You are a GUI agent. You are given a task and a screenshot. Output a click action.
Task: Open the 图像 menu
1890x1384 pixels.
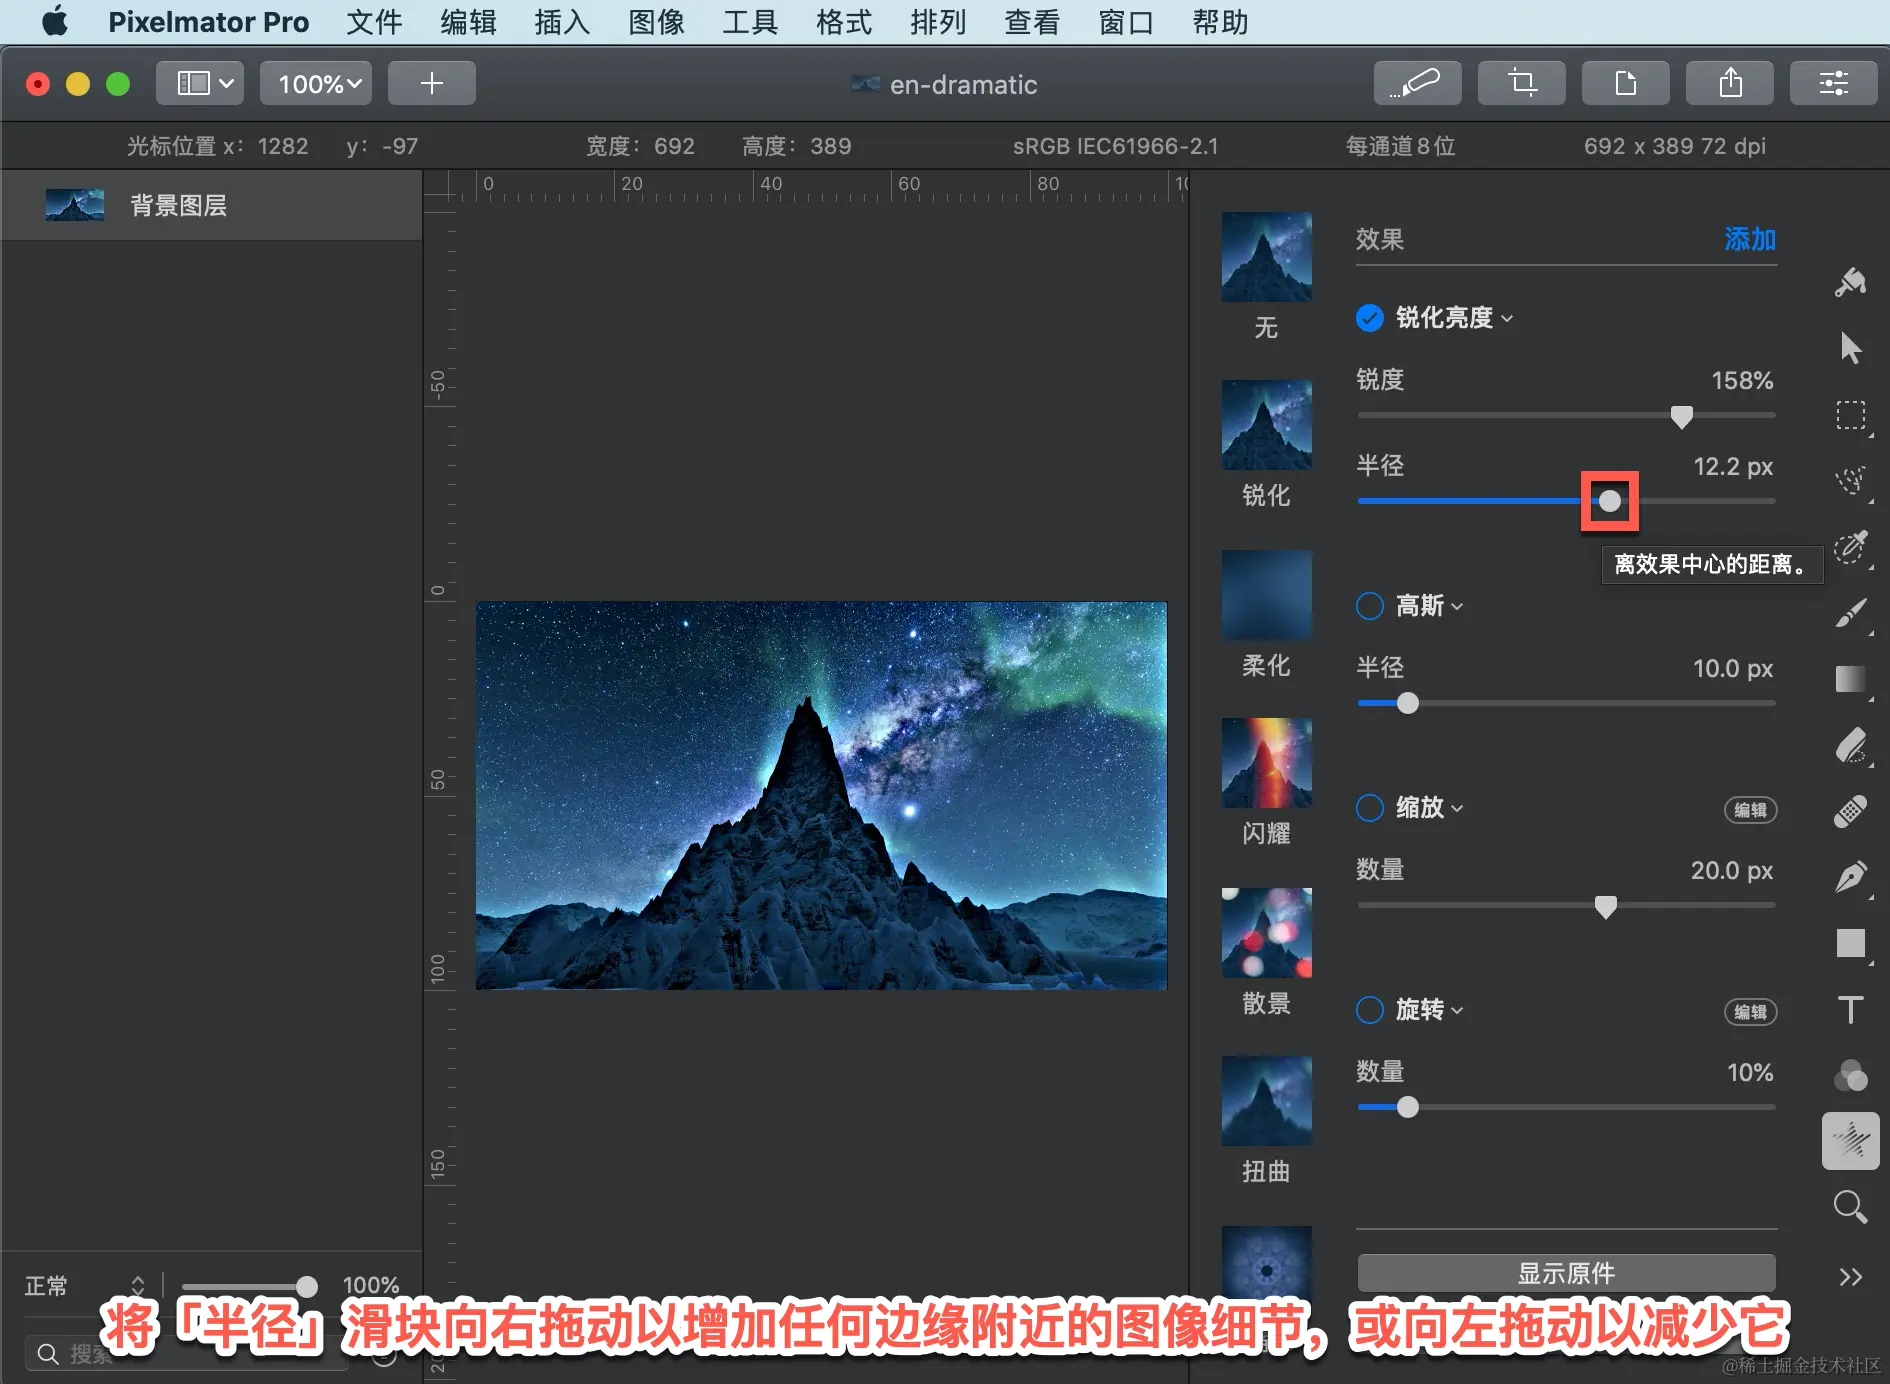click(656, 22)
